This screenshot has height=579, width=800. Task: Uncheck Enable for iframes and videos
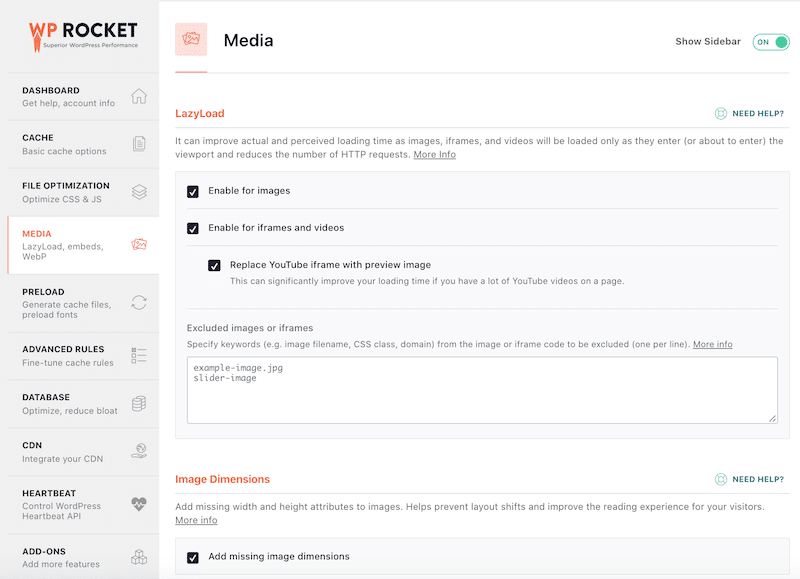coord(193,228)
